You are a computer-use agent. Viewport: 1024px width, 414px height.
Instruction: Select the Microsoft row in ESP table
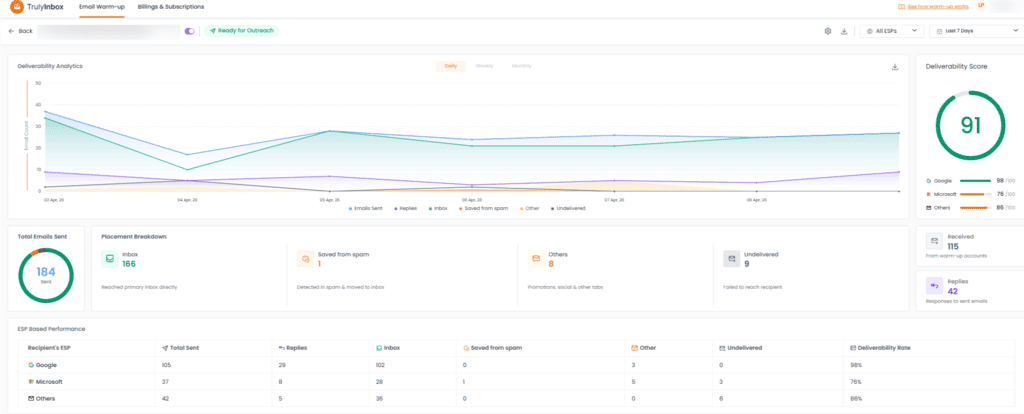click(x=516, y=381)
